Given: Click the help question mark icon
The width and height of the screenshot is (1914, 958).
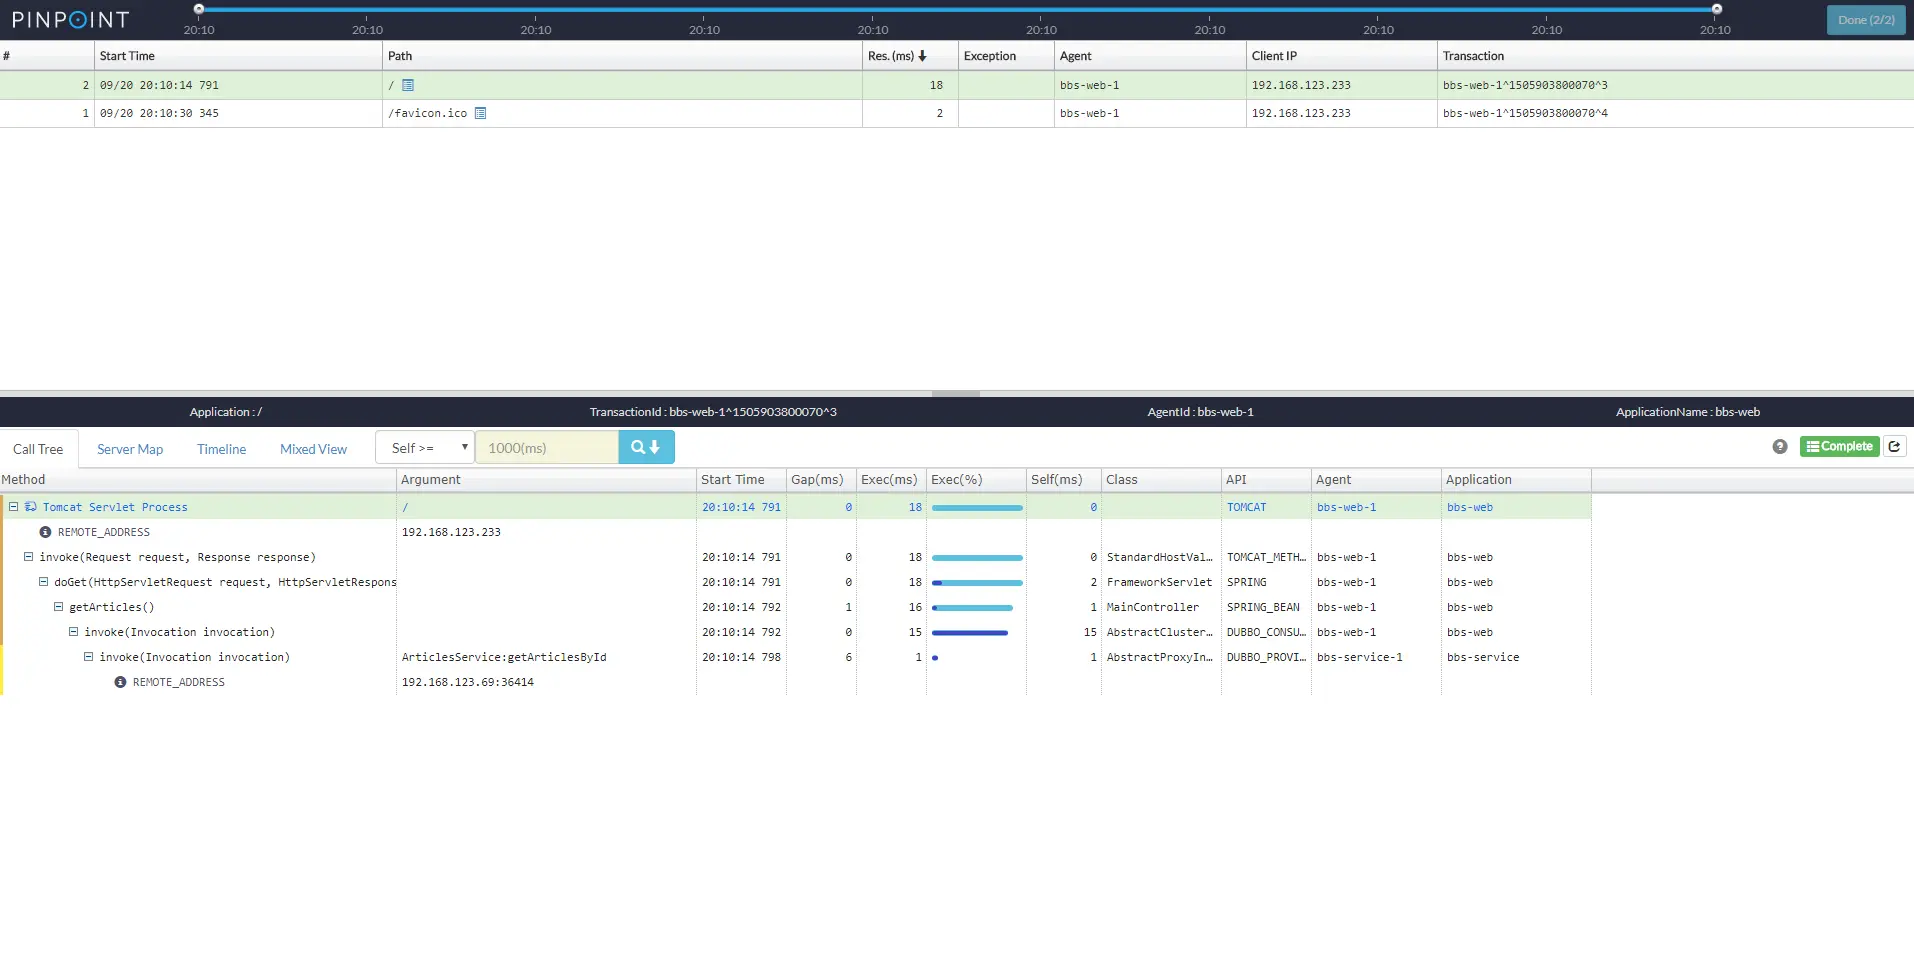Looking at the screenshot, I should point(1780,447).
